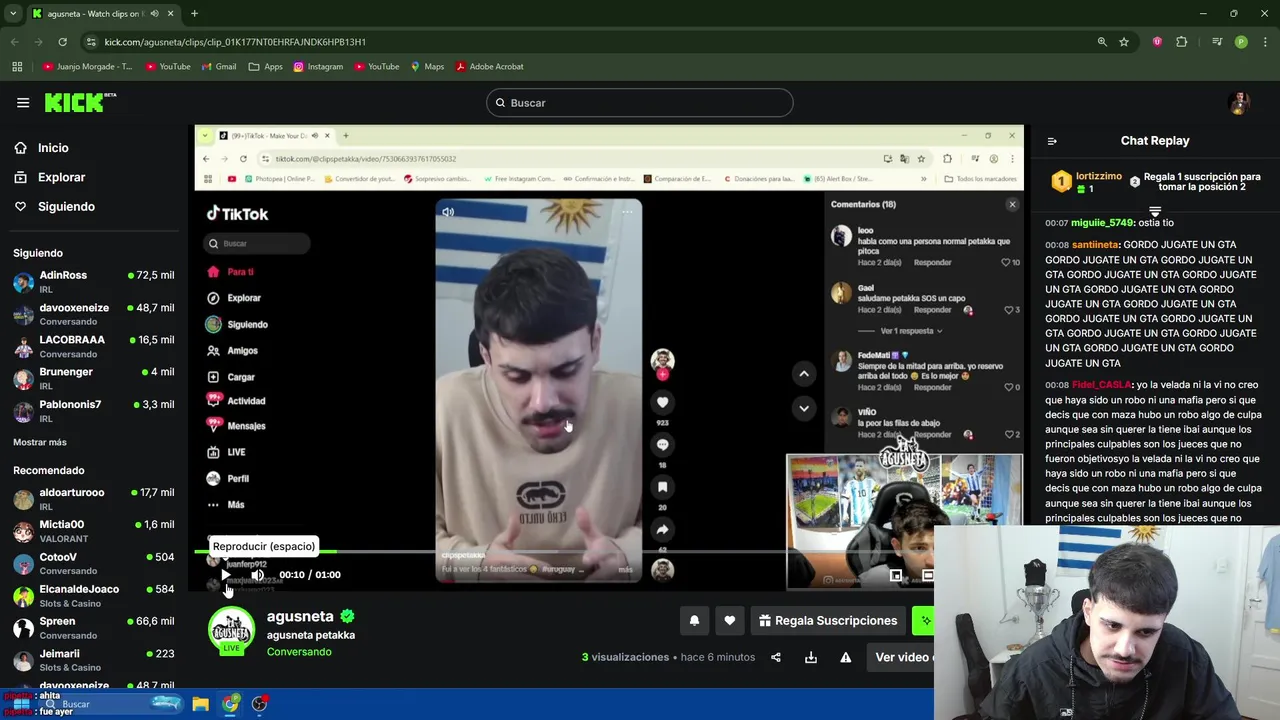The width and height of the screenshot is (1280, 720).
Task: Open the Chrome three-dot menu
Action: click(1266, 42)
